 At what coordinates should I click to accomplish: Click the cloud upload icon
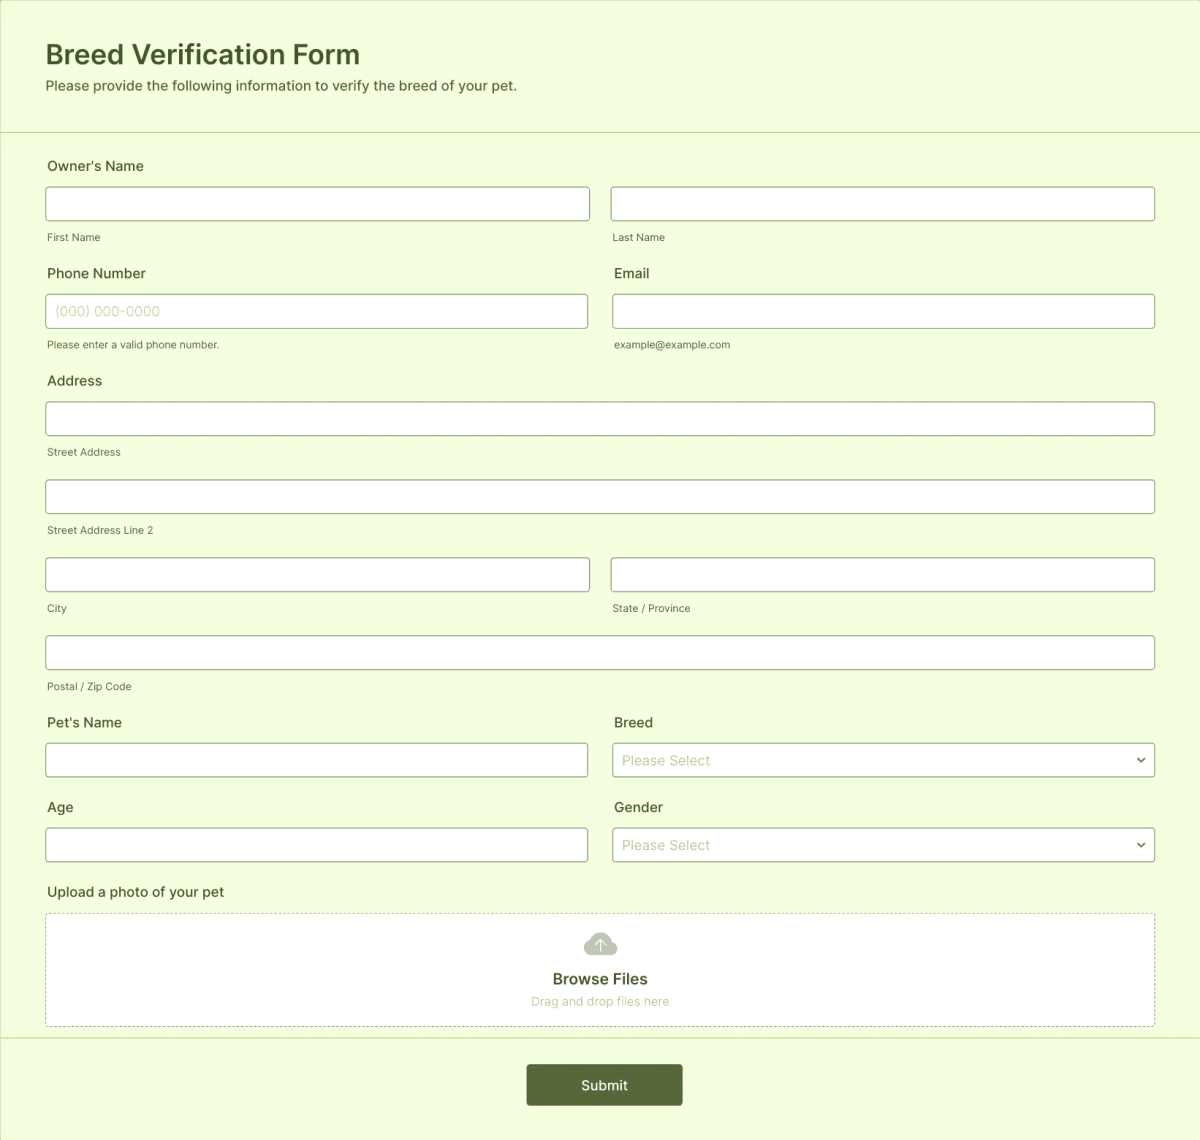coord(599,943)
